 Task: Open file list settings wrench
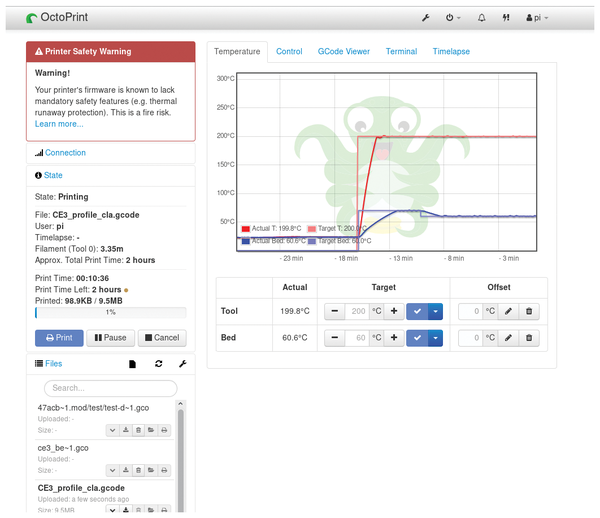(x=183, y=364)
